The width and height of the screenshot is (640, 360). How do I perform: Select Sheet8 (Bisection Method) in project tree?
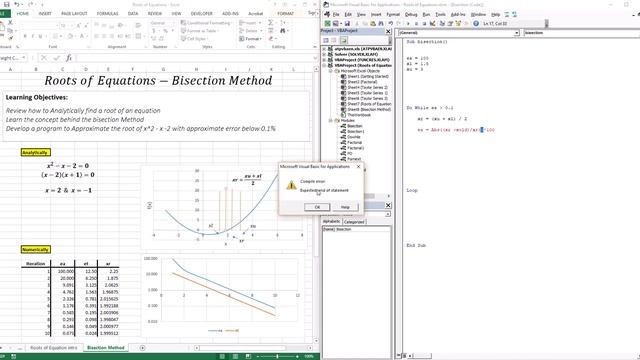pos(366,109)
